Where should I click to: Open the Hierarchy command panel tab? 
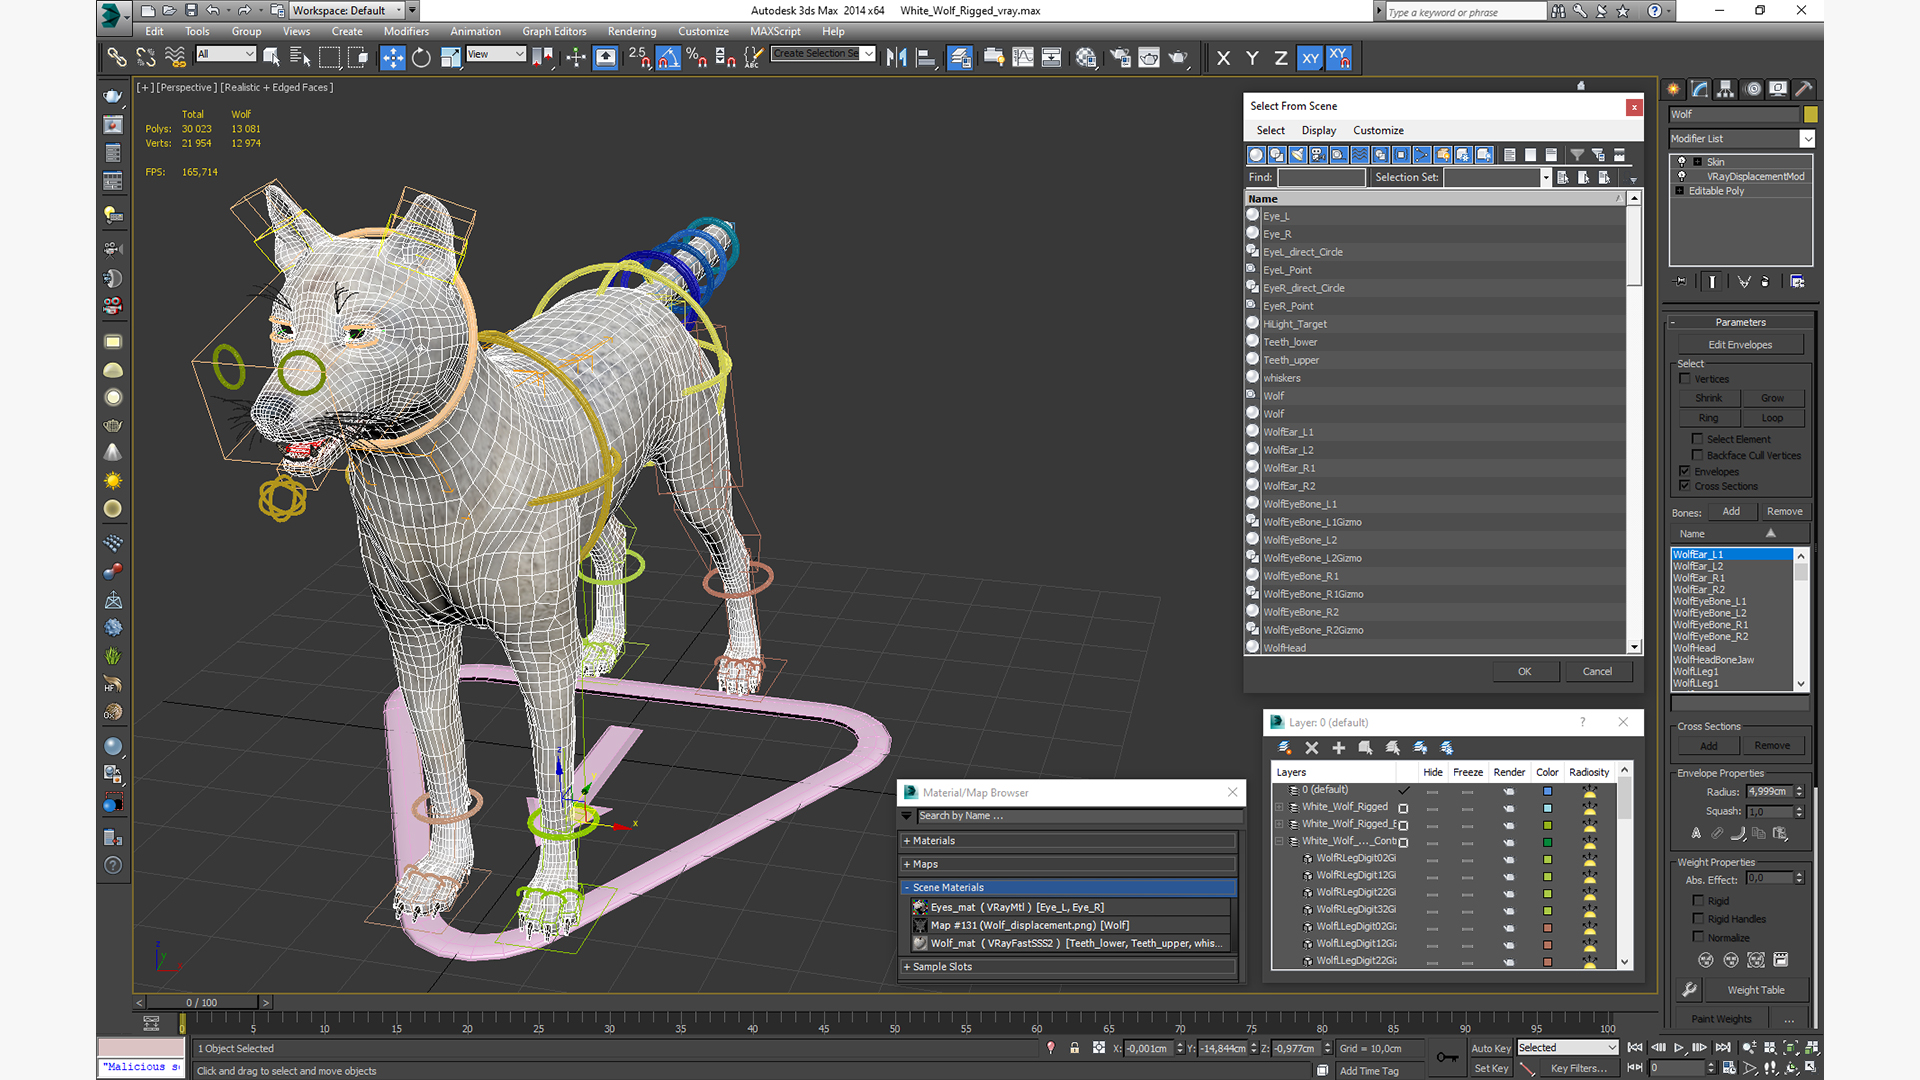[x=1725, y=89]
